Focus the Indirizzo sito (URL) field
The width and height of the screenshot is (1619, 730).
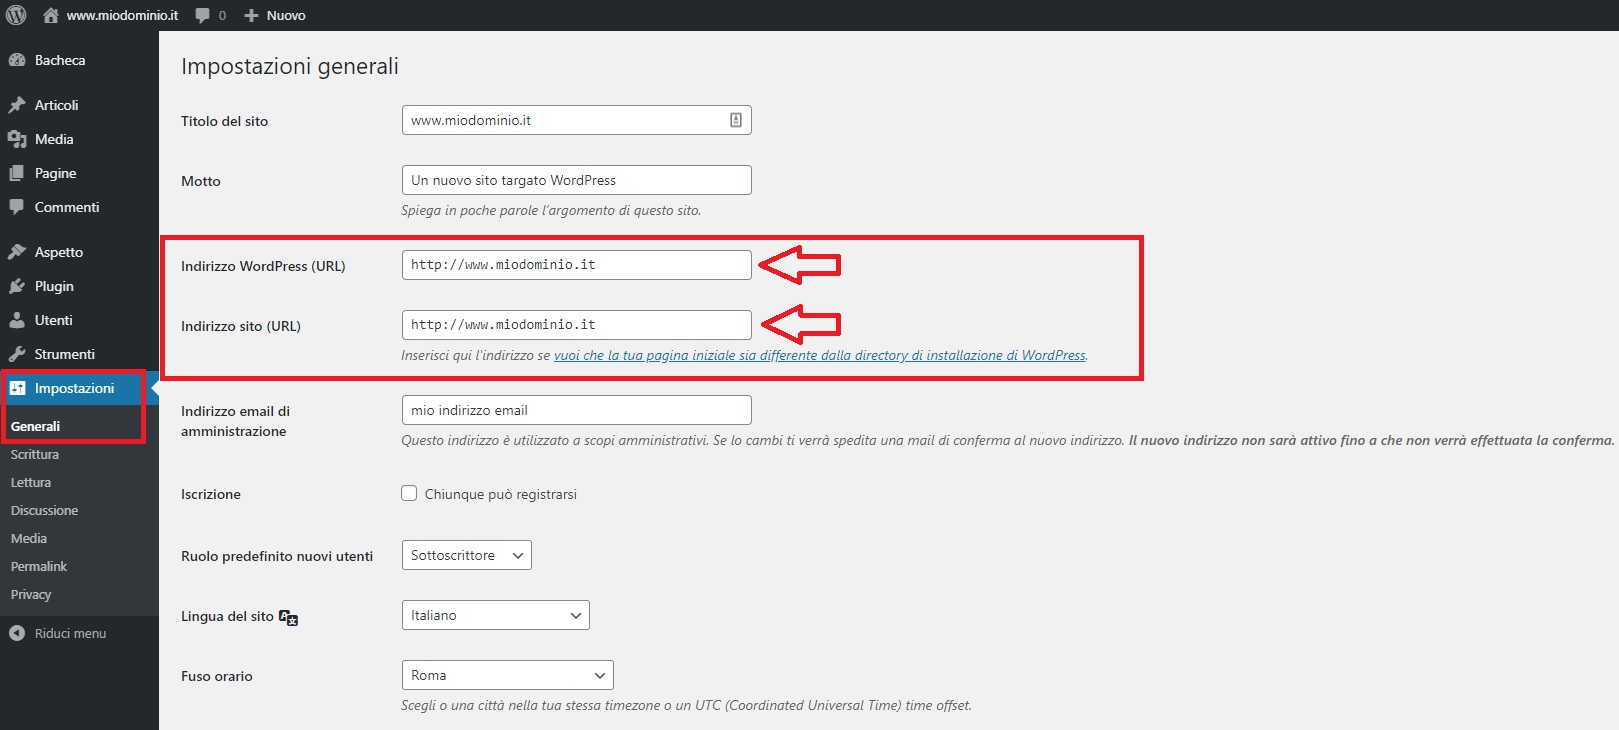(x=576, y=325)
